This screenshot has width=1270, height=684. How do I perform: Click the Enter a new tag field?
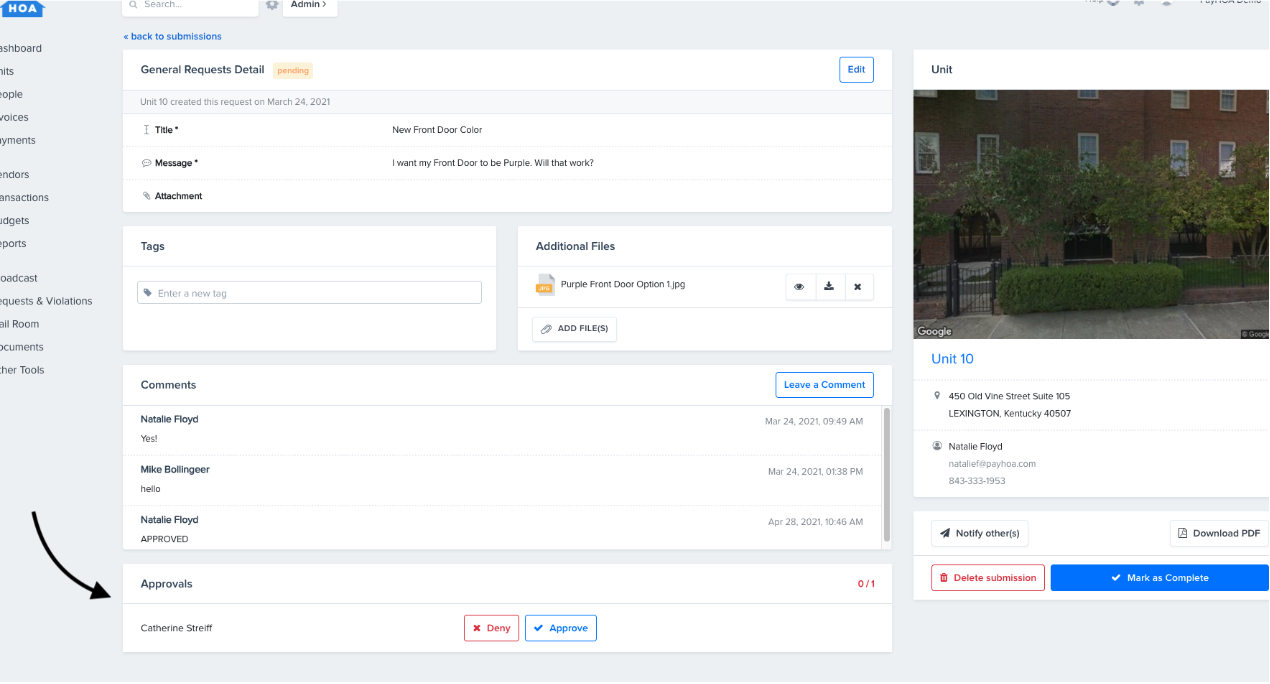[x=309, y=293]
